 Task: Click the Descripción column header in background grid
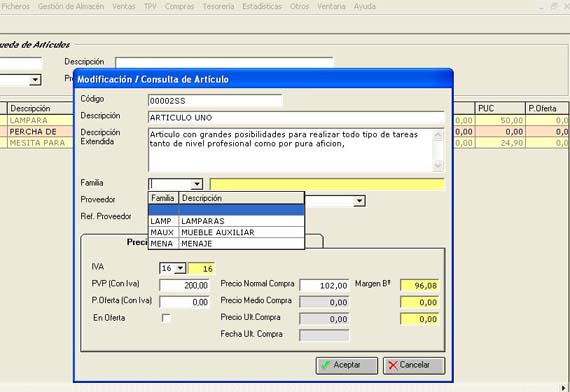coord(40,108)
